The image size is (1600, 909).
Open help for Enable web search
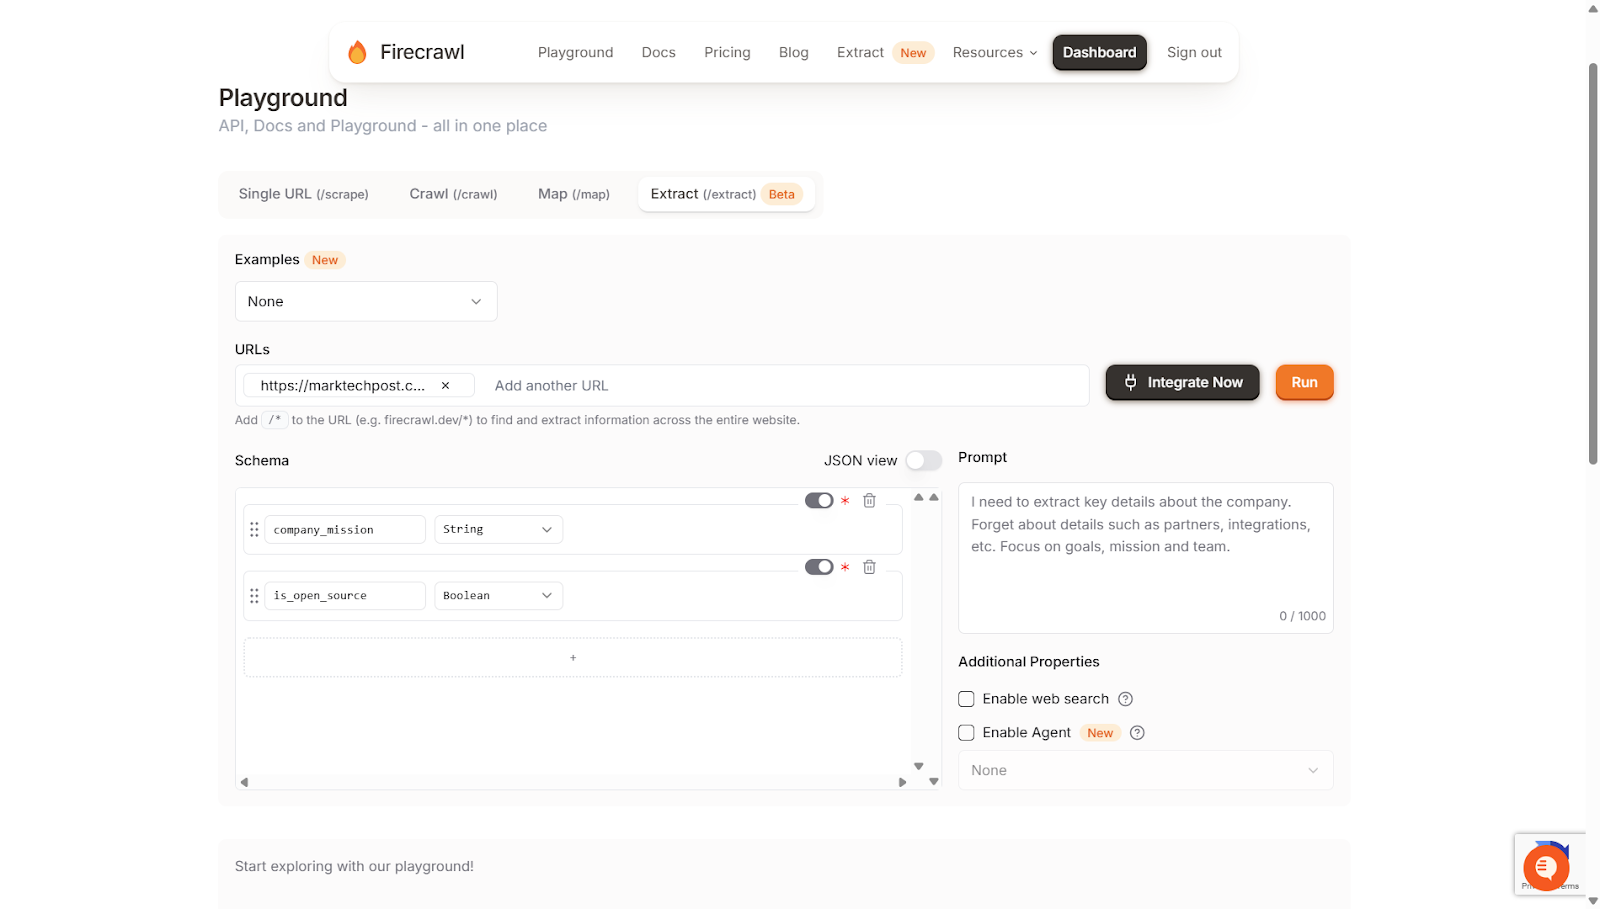click(1125, 699)
